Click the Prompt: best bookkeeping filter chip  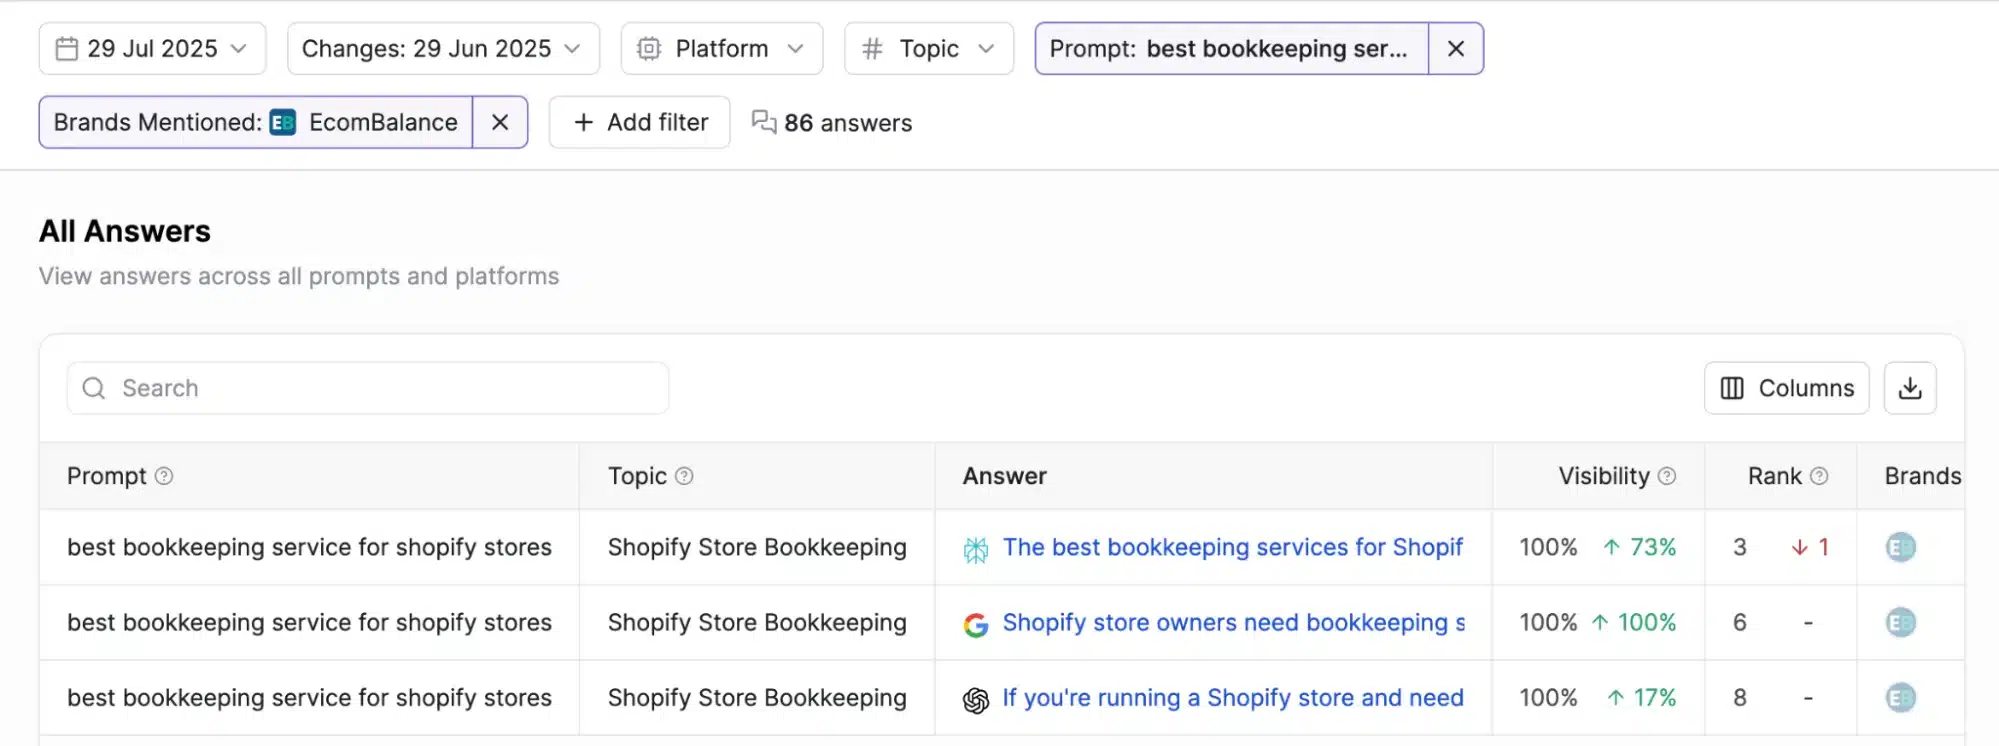(1231, 48)
